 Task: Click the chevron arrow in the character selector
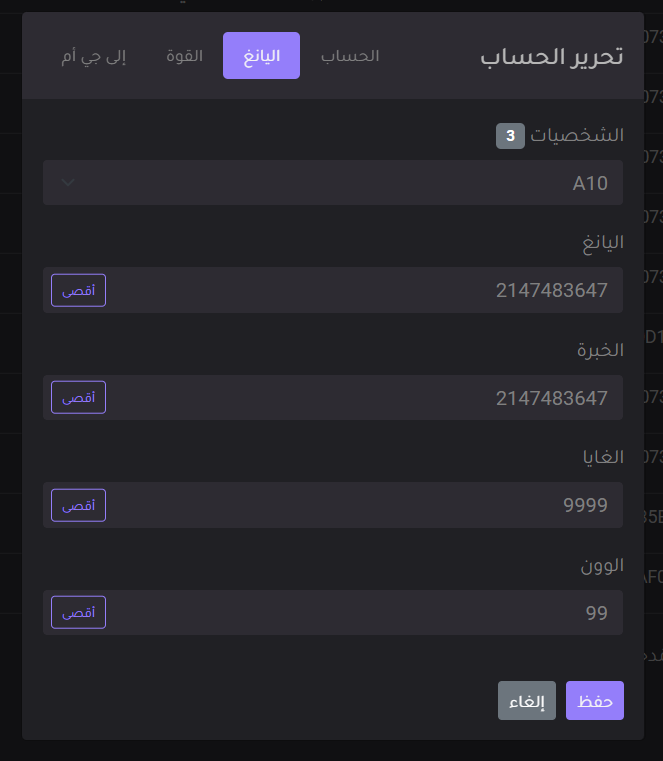pos(68,182)
